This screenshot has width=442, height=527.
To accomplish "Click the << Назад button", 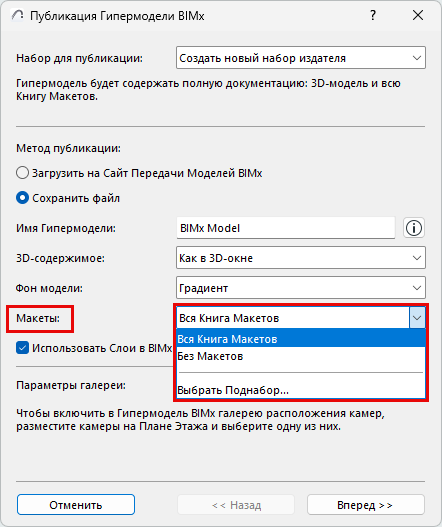I will pyautogui.click(x=236, y=505).
